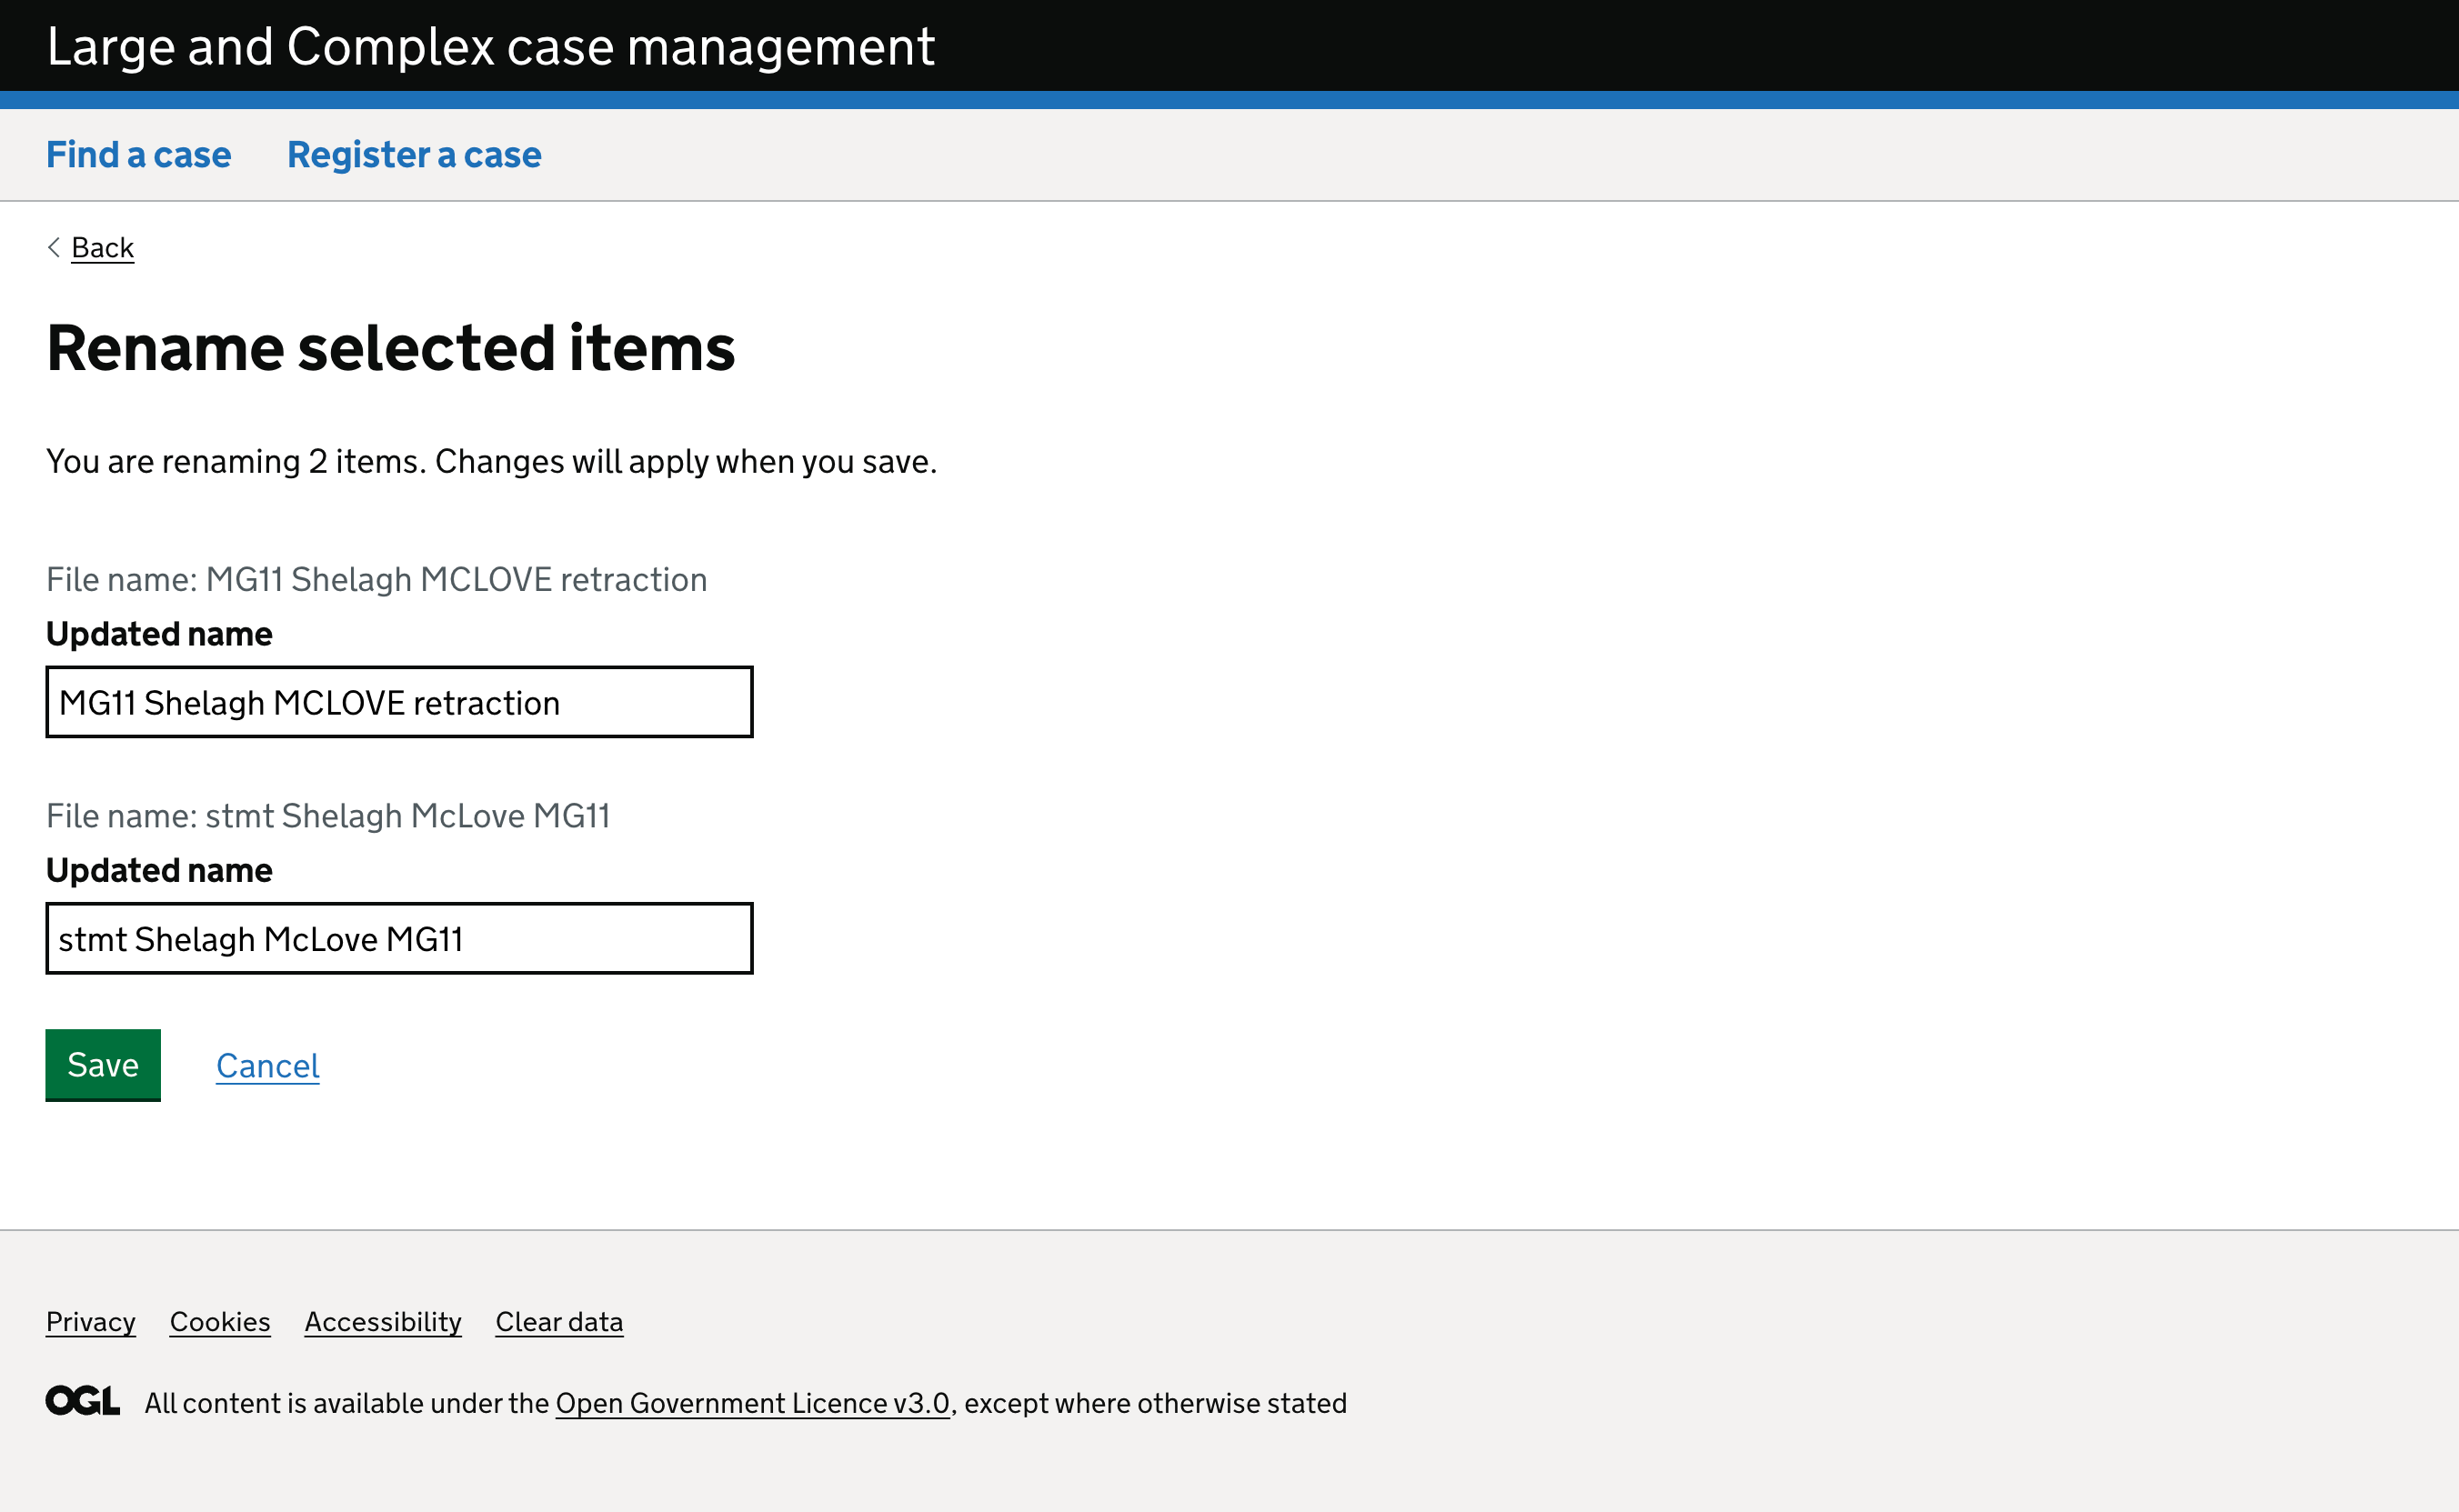Click the Clear data footer link
Image resolution: width=2459 pixels, height=1512 pixels.
(x=559, y=1321)
